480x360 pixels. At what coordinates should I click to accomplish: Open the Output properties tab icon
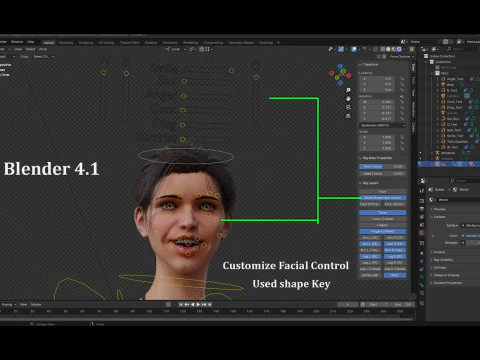coord(422,209)
